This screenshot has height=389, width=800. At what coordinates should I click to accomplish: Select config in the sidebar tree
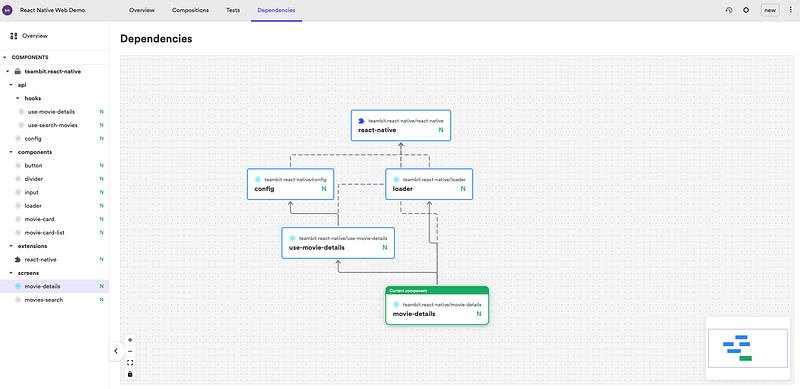point(54,138)
